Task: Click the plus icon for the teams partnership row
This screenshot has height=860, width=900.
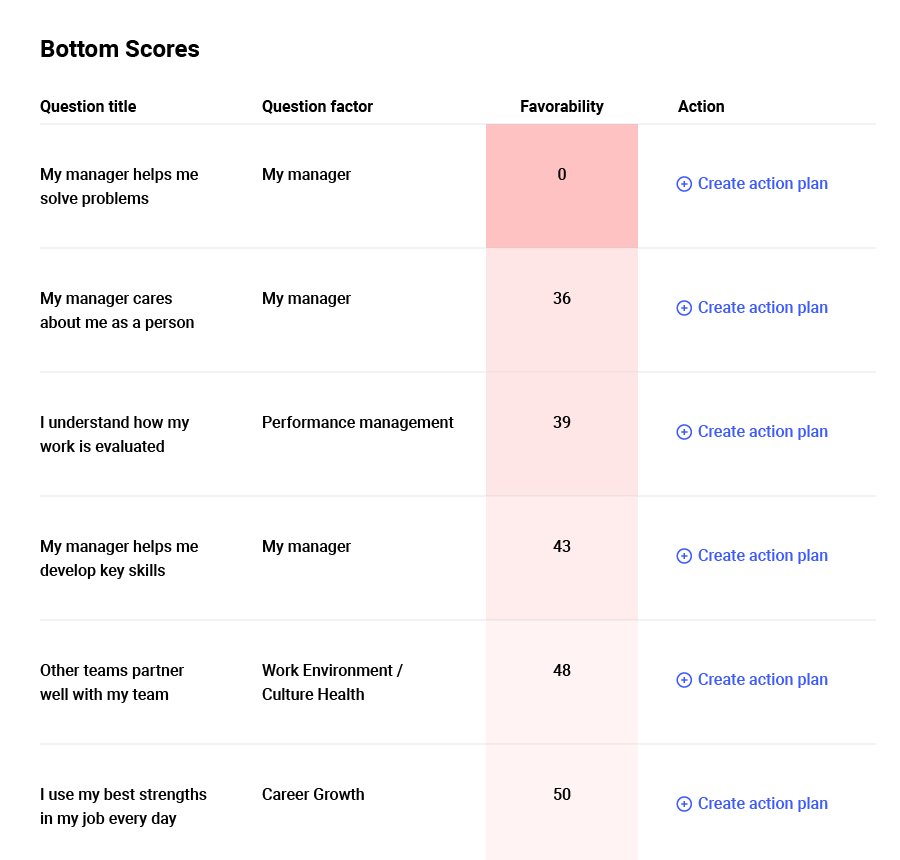Action: click(x=684, y=680)
